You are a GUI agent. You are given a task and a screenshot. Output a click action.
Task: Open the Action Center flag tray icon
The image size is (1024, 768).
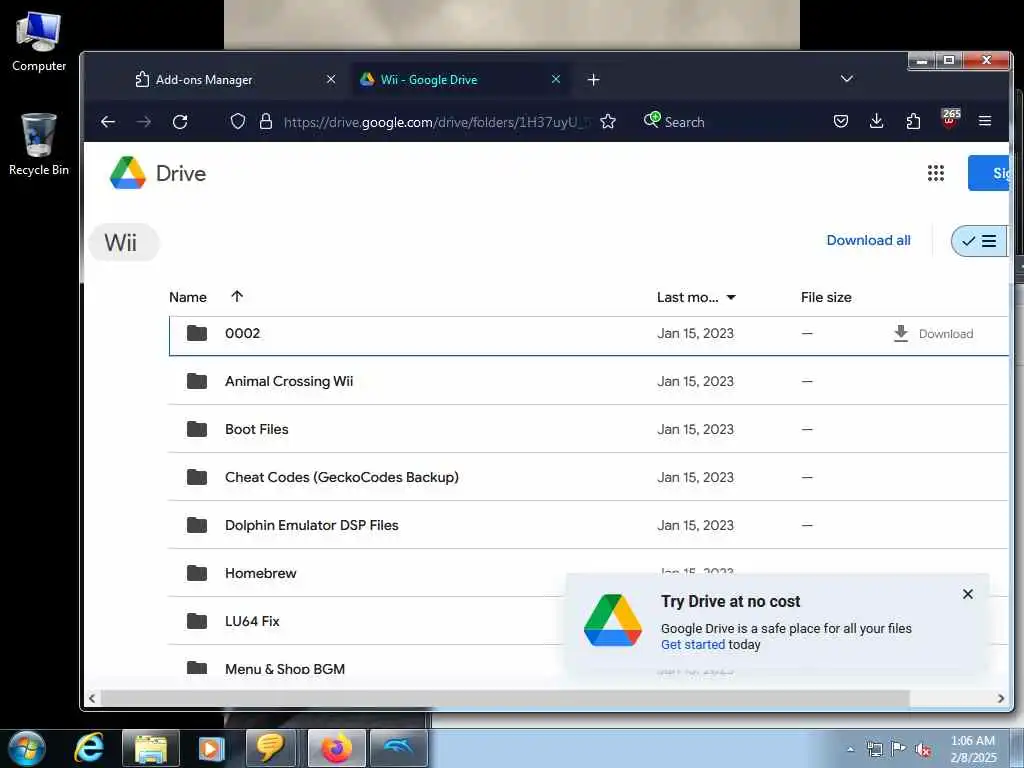898,749
